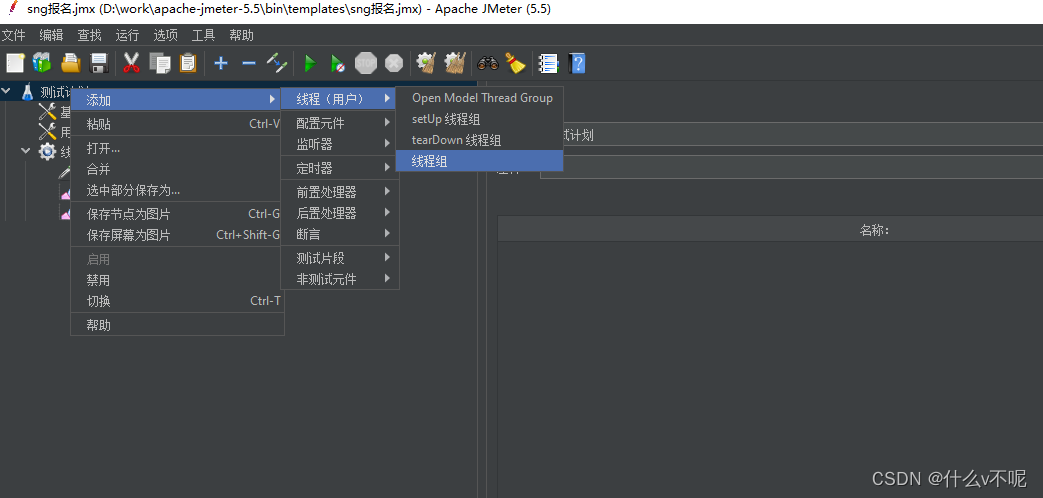The height and width of the screenshot is (498, 1043).
Task: Choose setUp 线程组 option
Action: coord(480,119)
